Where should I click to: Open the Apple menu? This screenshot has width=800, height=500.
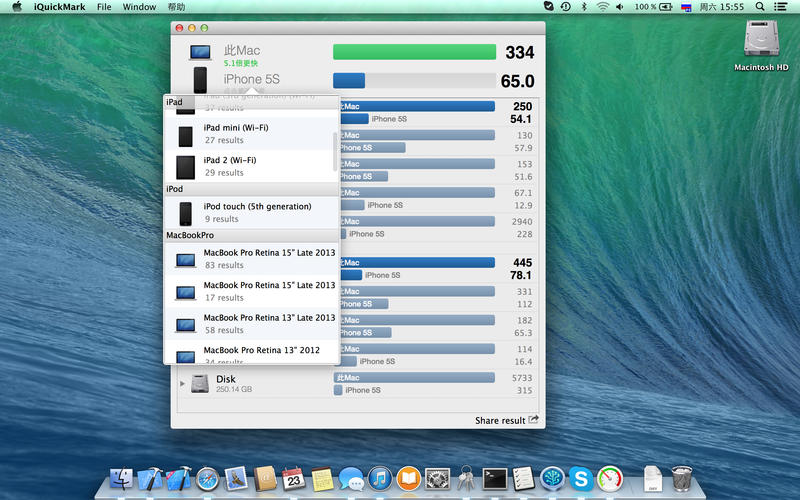(x=17, y=7)
